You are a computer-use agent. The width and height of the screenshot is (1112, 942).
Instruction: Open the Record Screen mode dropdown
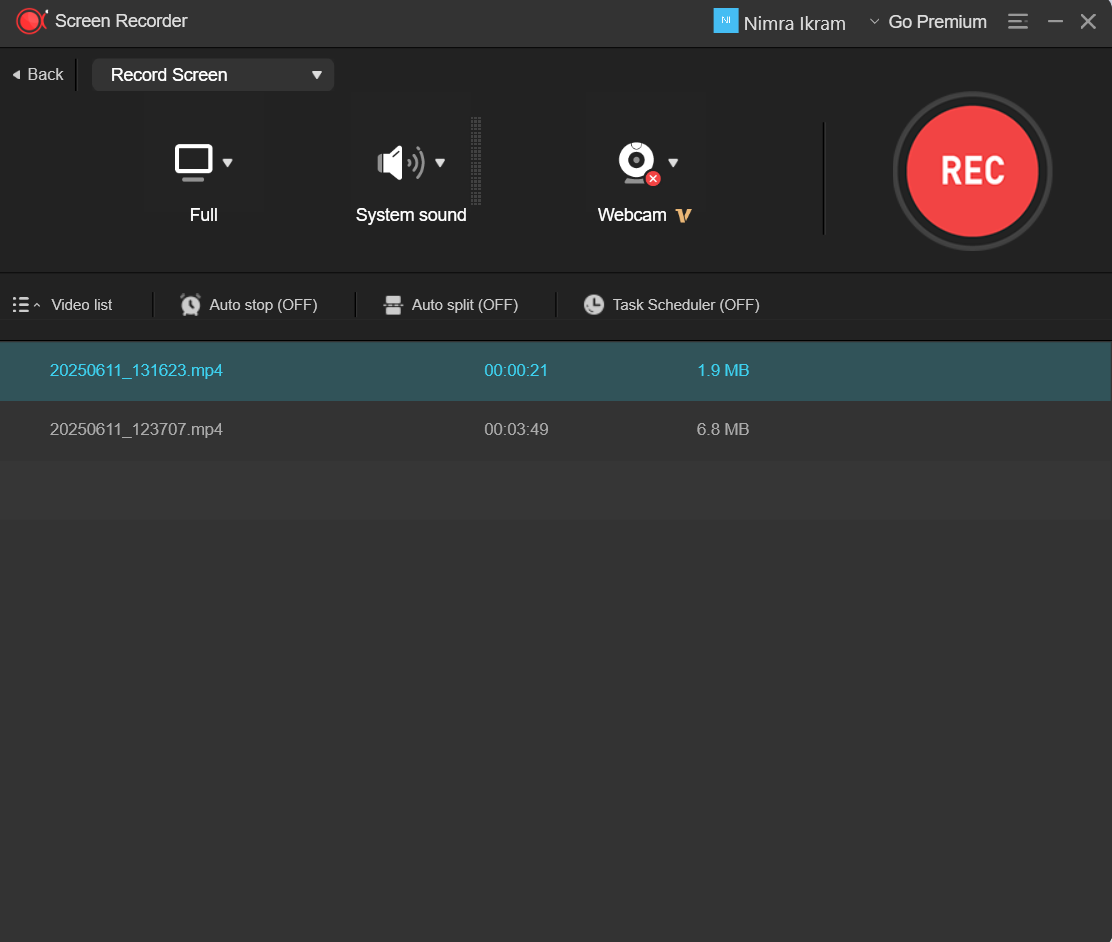[213, 75]
